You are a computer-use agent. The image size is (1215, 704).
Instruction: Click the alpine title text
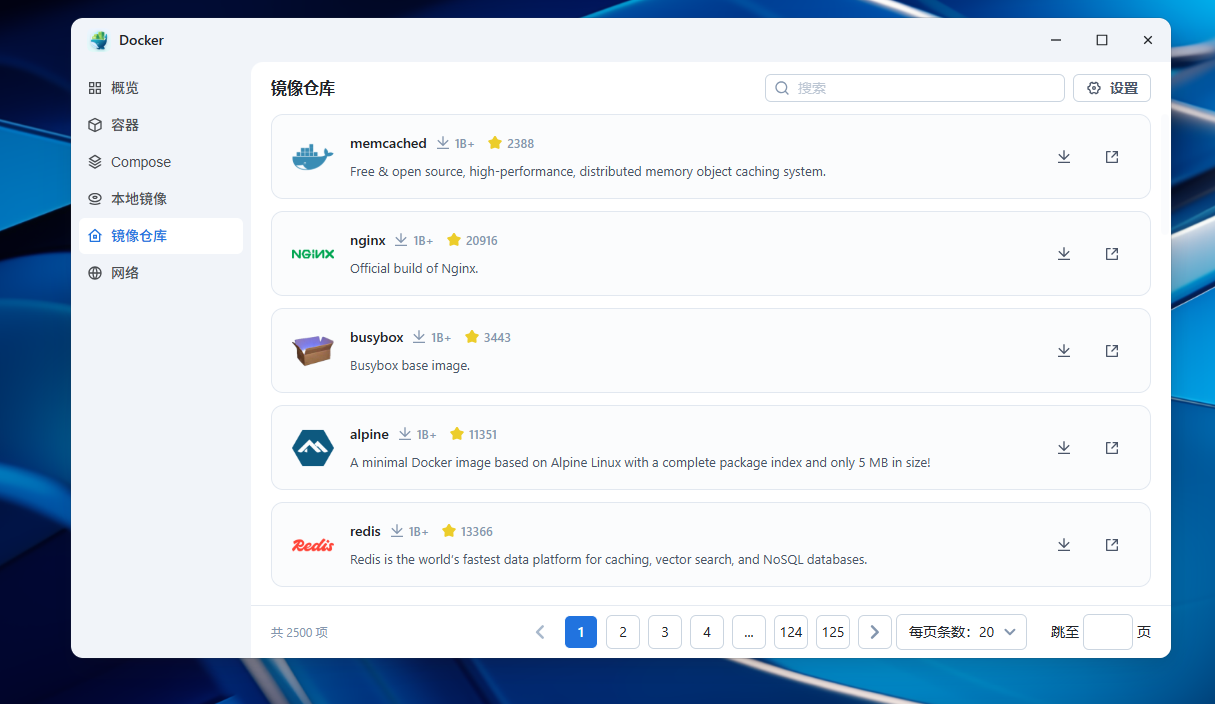tap(369, 434)
